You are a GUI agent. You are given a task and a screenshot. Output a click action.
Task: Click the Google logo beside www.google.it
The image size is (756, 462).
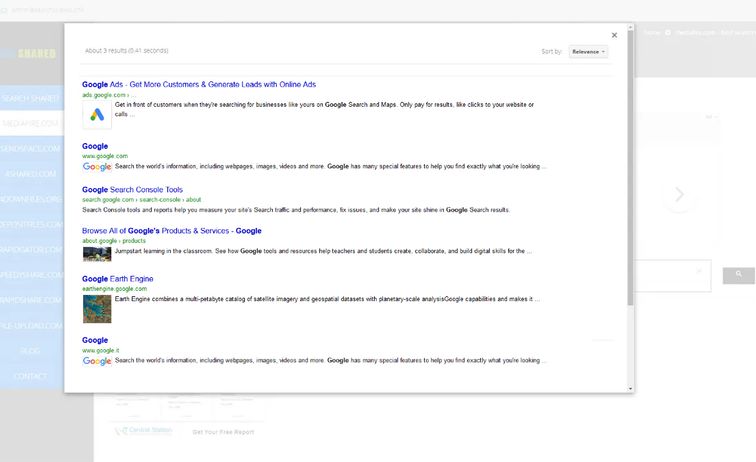97,361
